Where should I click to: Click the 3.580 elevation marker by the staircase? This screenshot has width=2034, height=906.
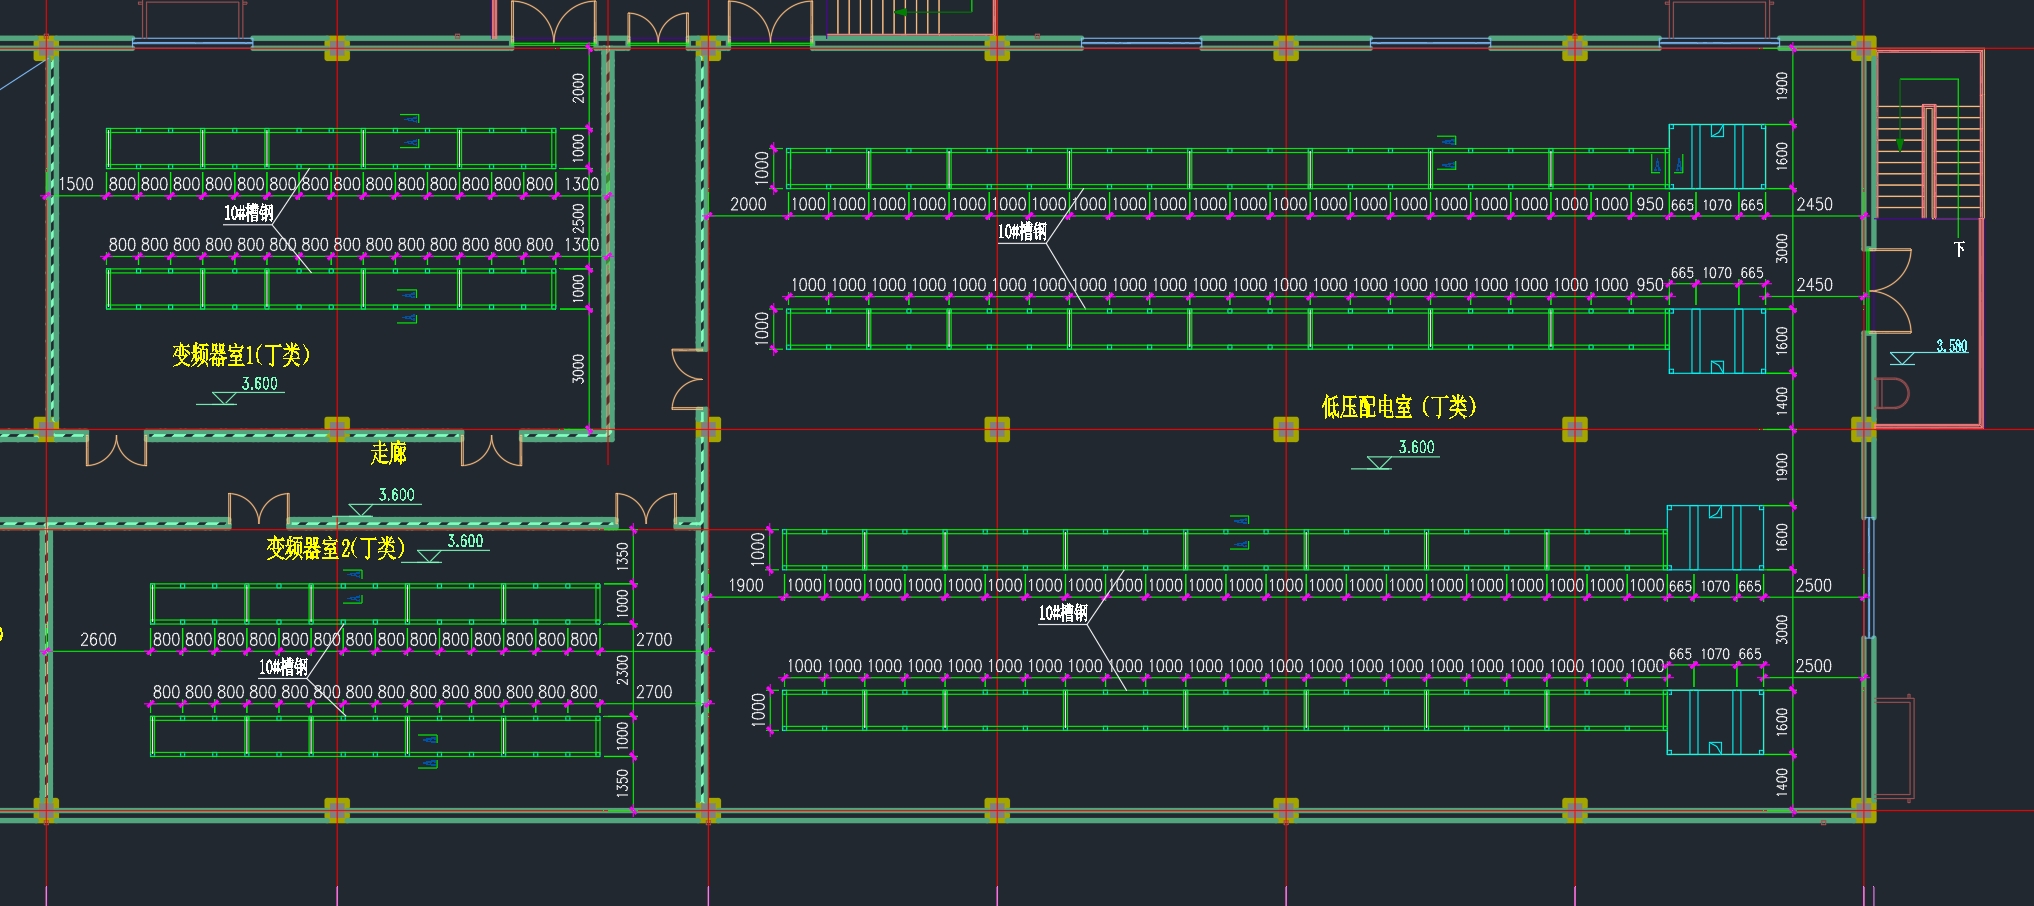1950,346
